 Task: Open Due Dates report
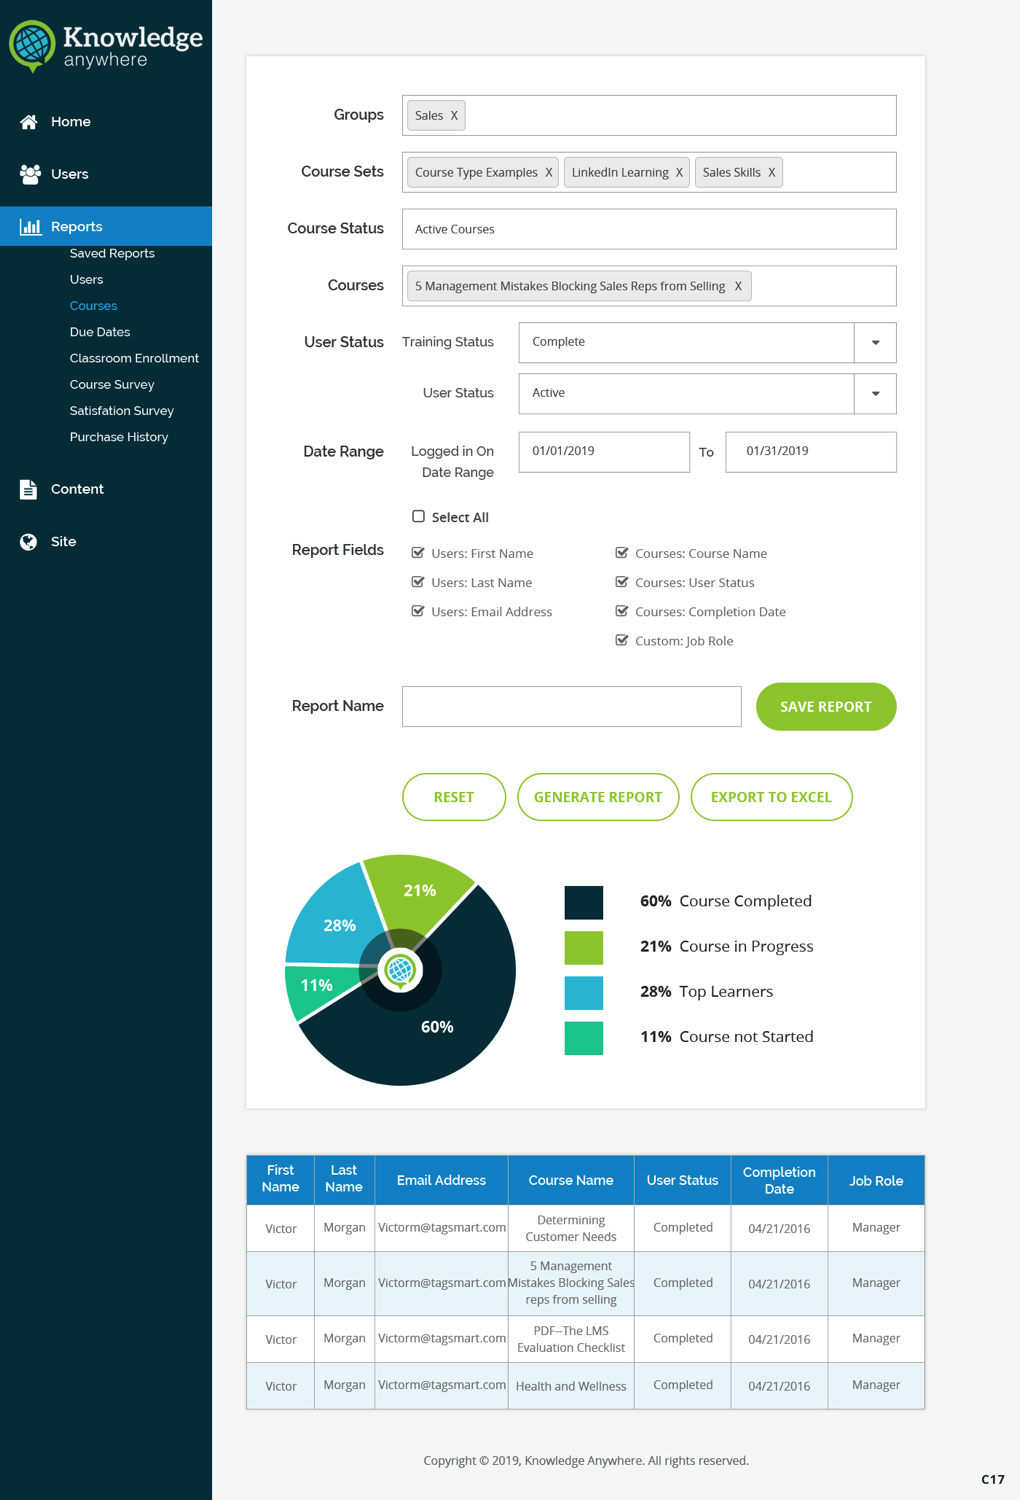pyautogui.click(x=100, y=332)
